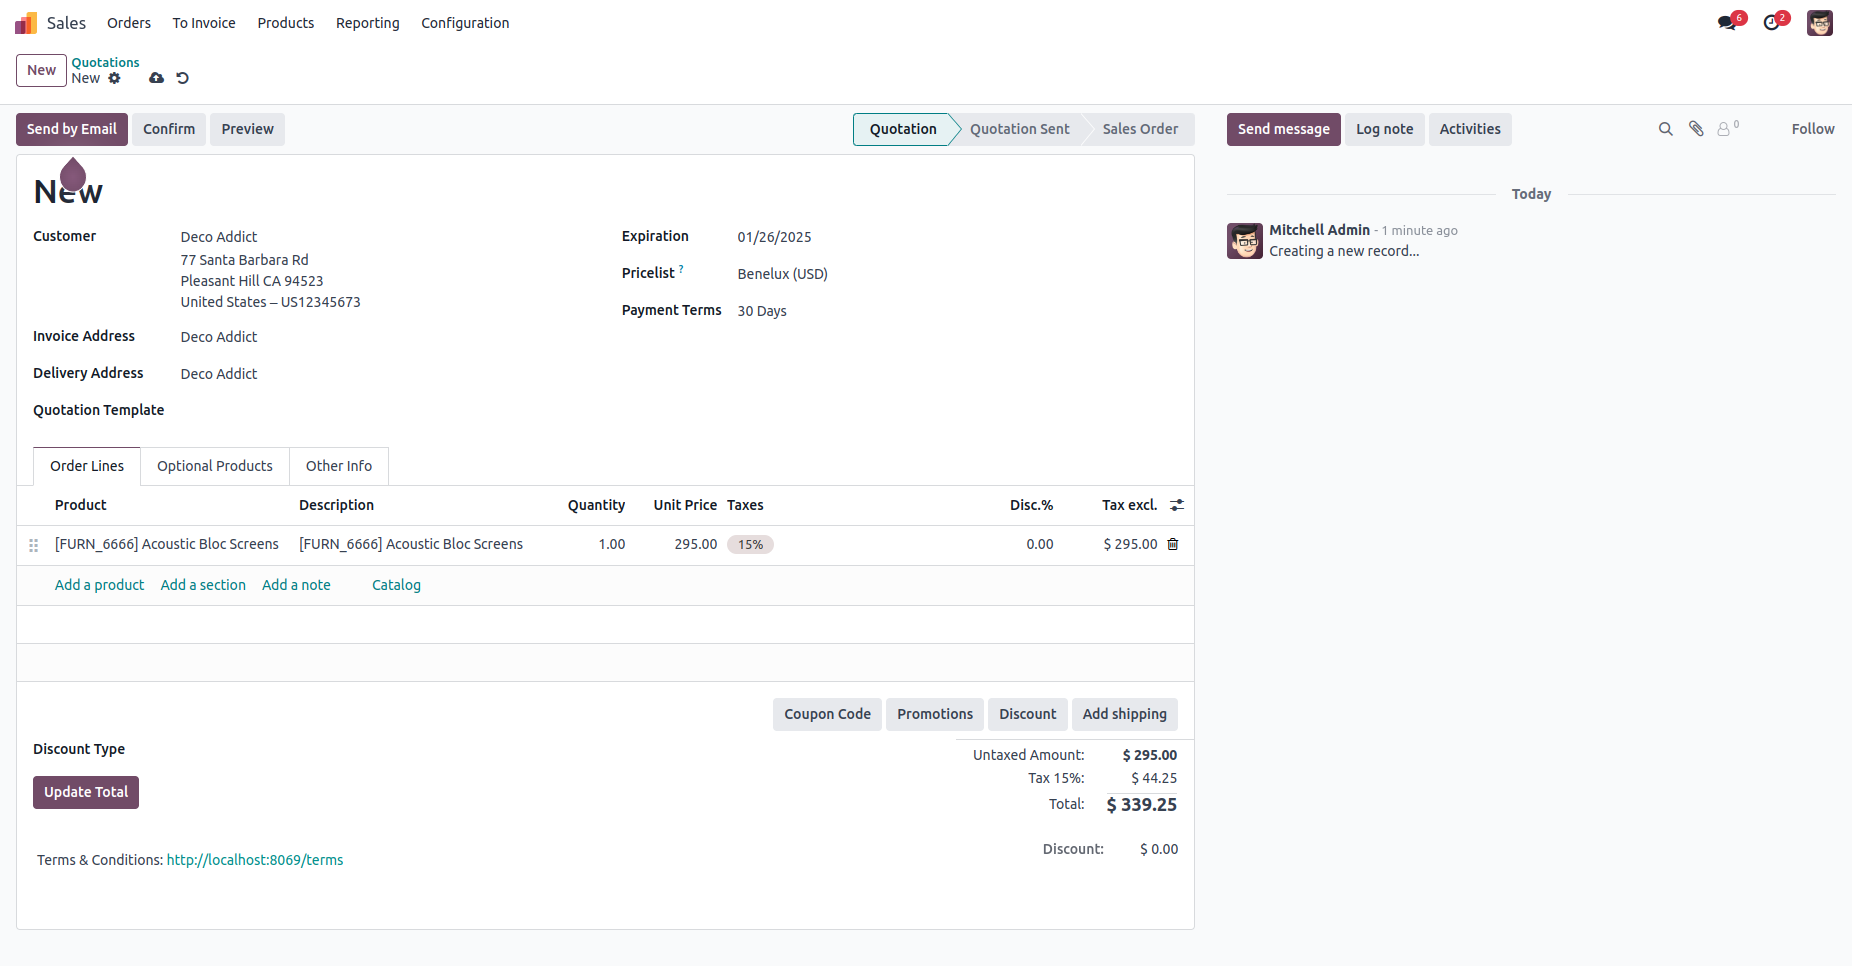The image size is (1852, 966).
Task: Open the To Invoice menu
Action: pyautogui.click(x=204, y=23)
